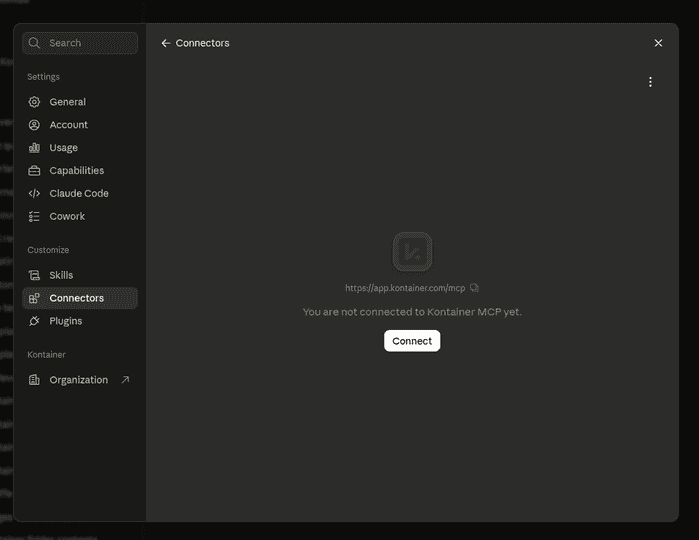Go back using the Connectors arrow
The height and width of the screenshot is (540, 699).
(165, 43)
